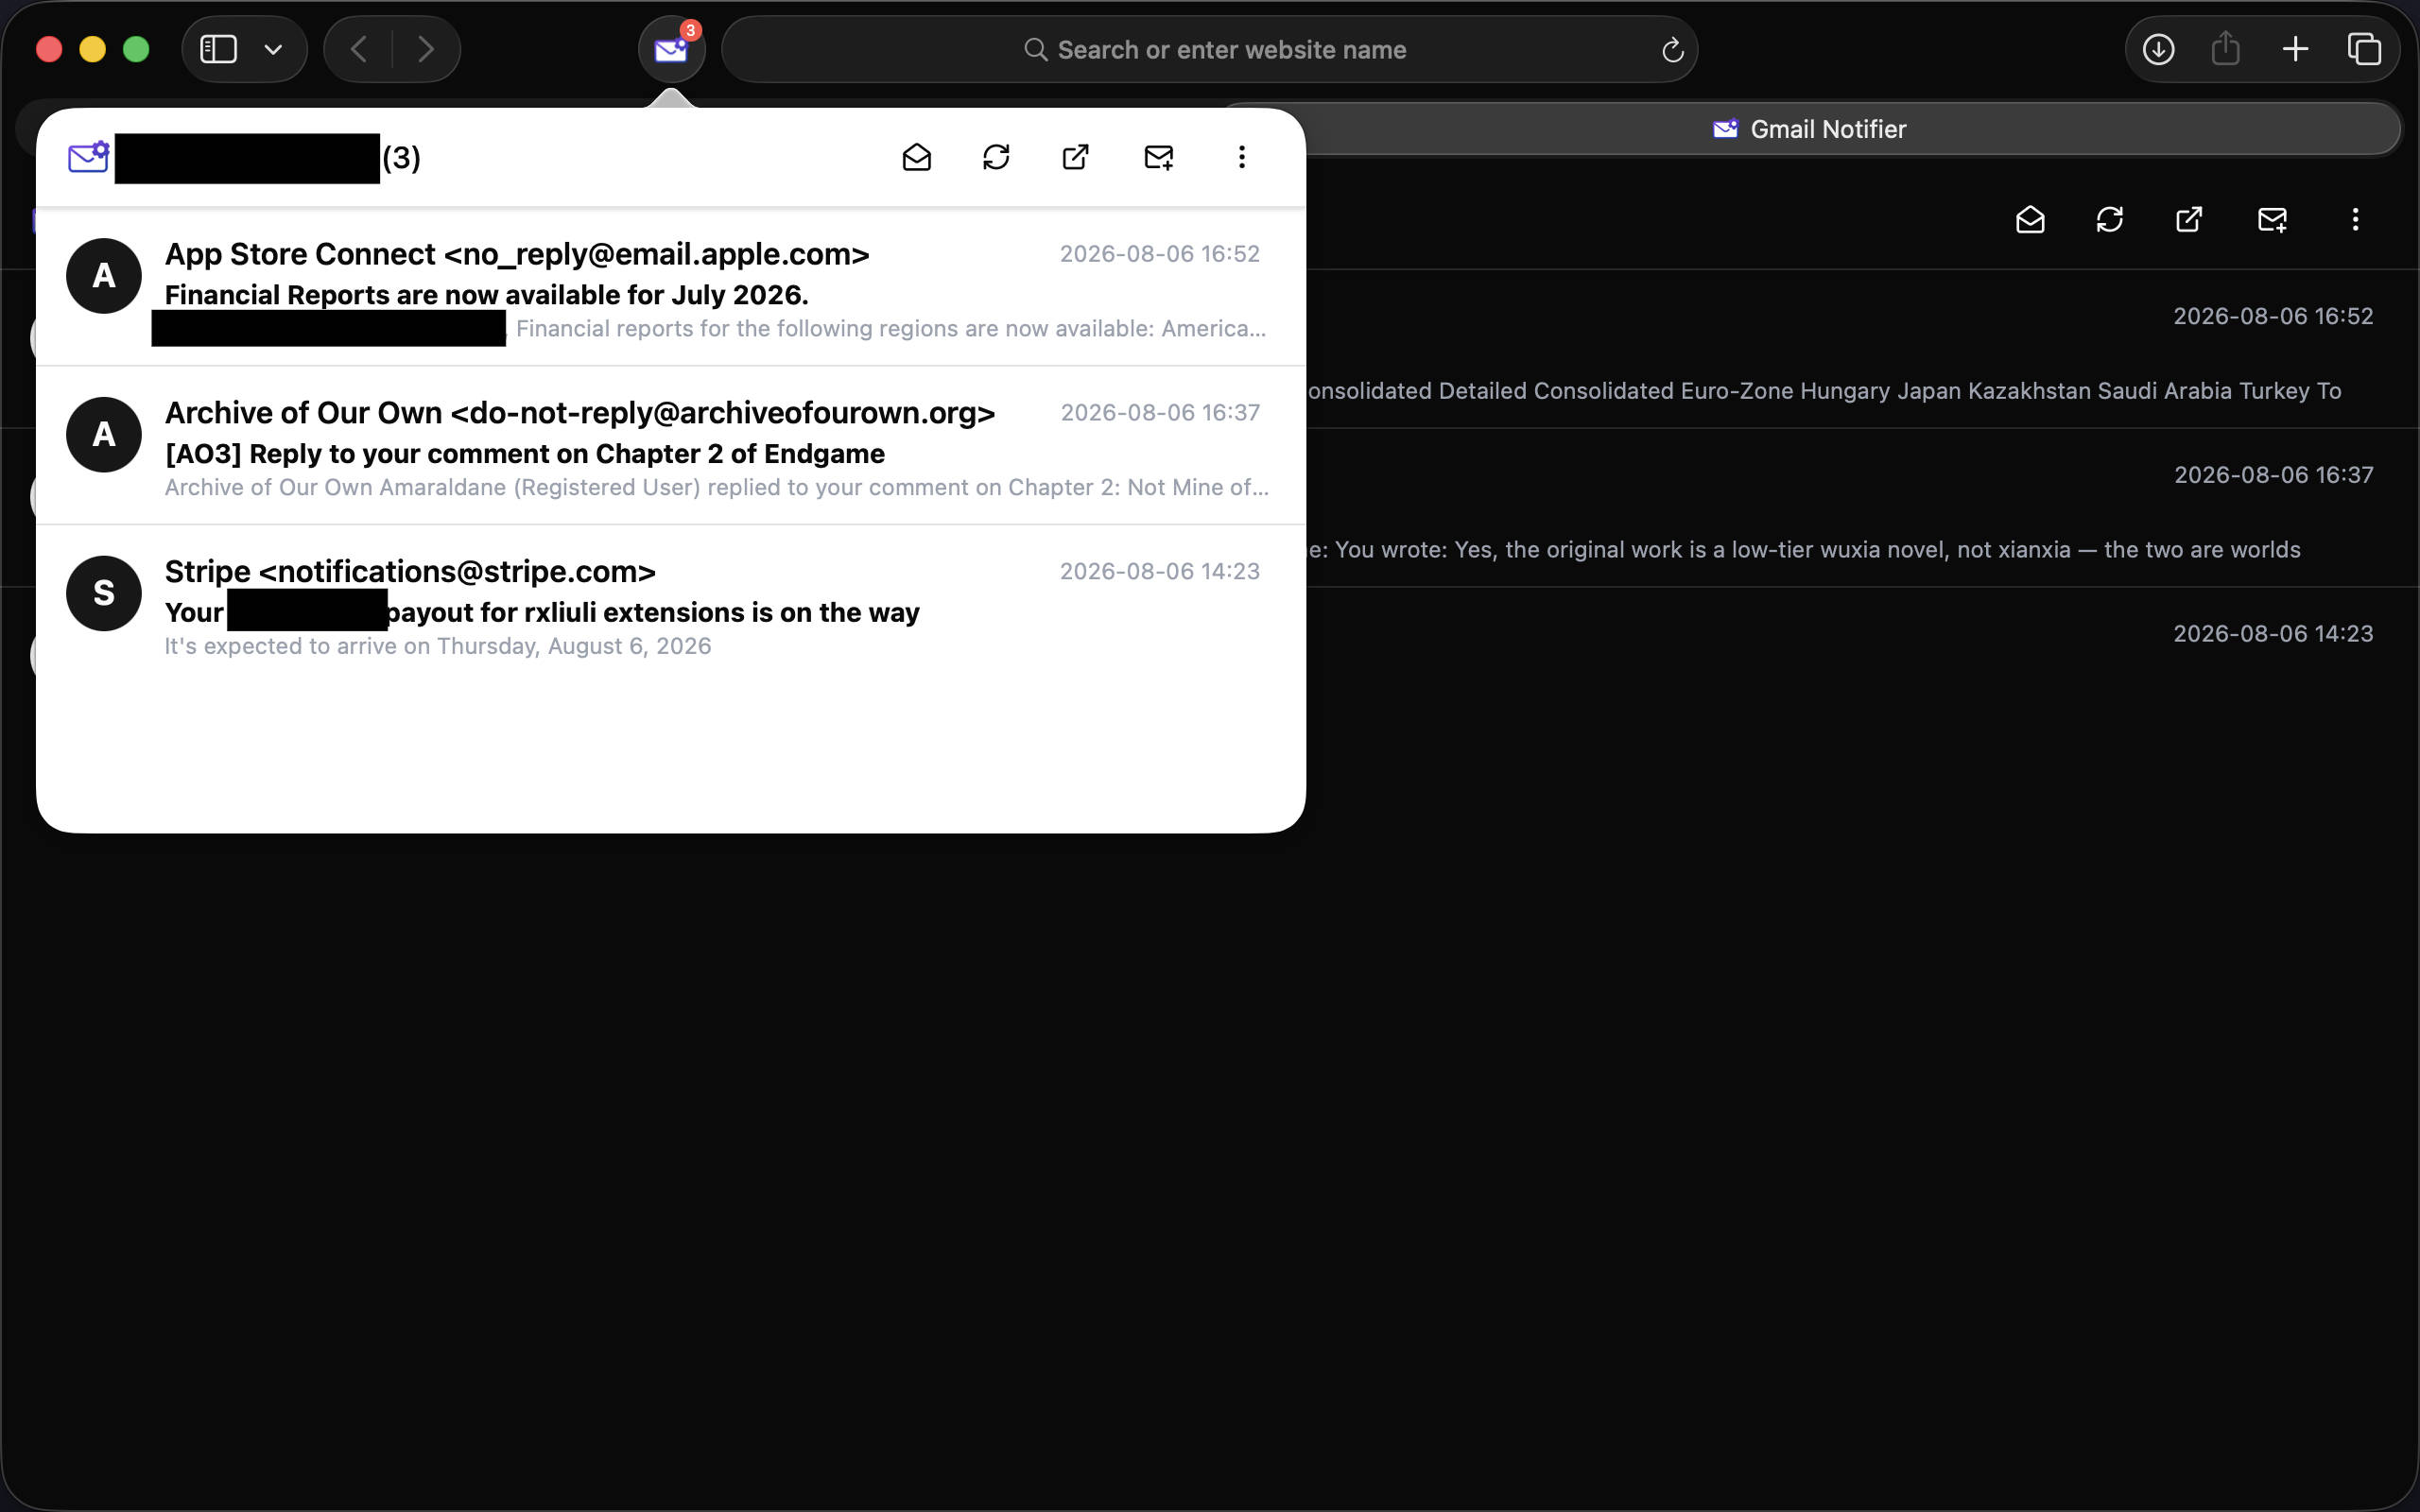Open the App Store Connect sender line

point(517,254)
